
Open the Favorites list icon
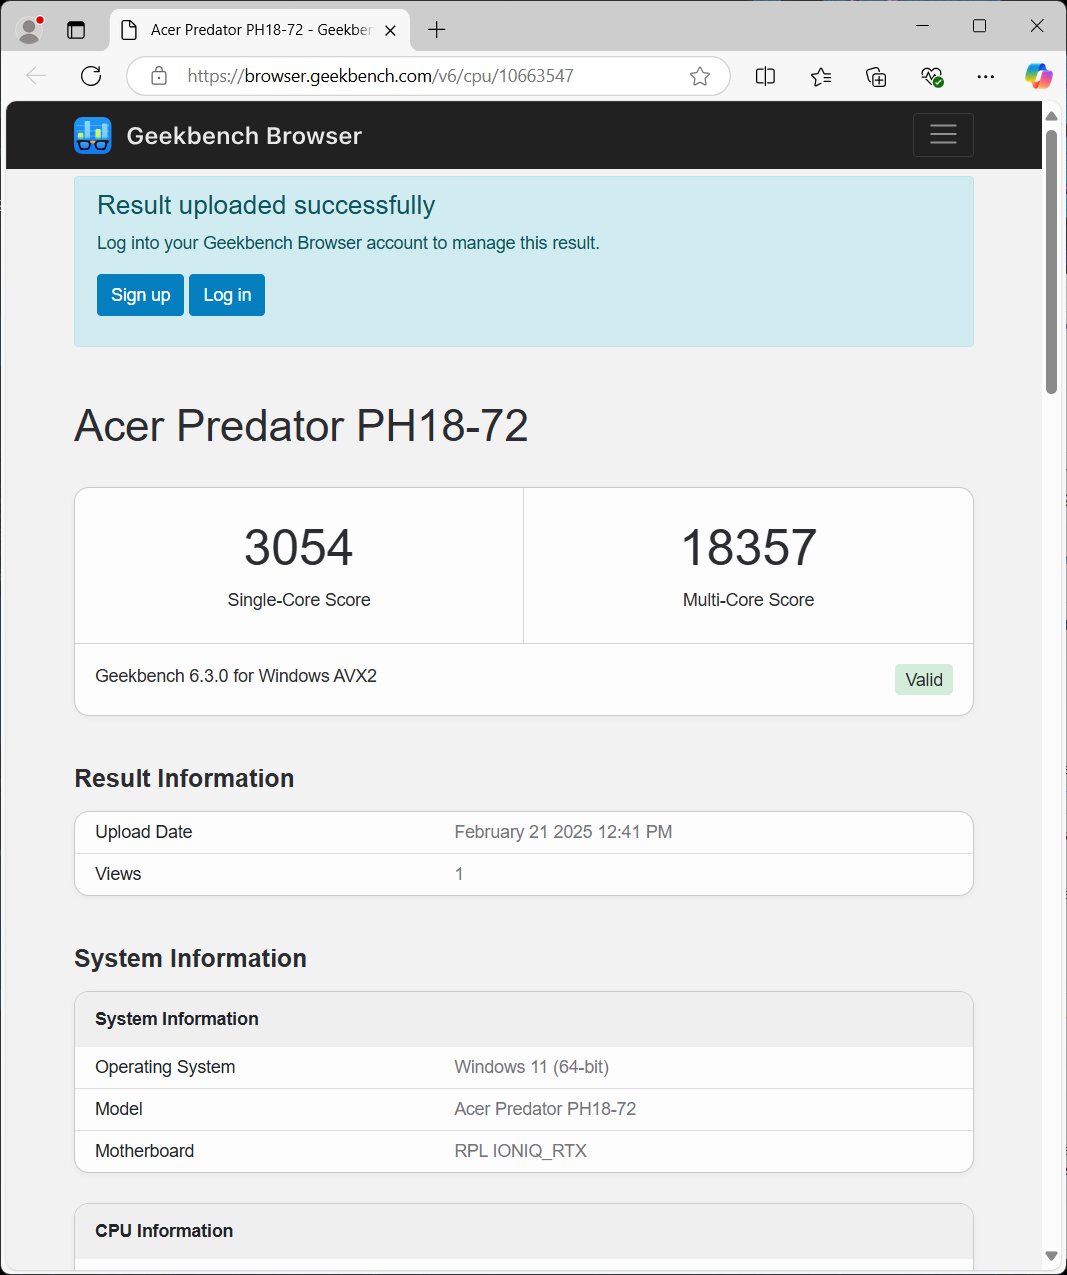[821, 76]
